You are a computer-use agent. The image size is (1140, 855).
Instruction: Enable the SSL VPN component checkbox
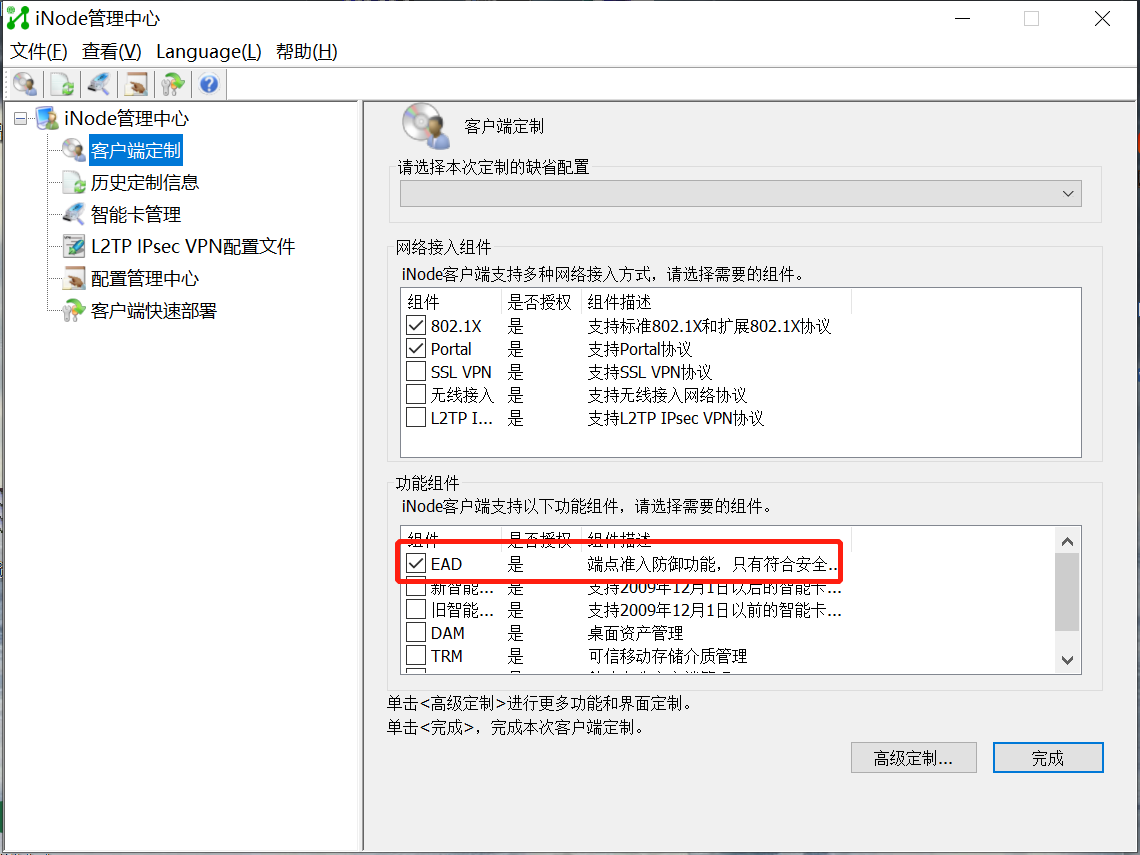pyautogui.click(x=416, y=372)
